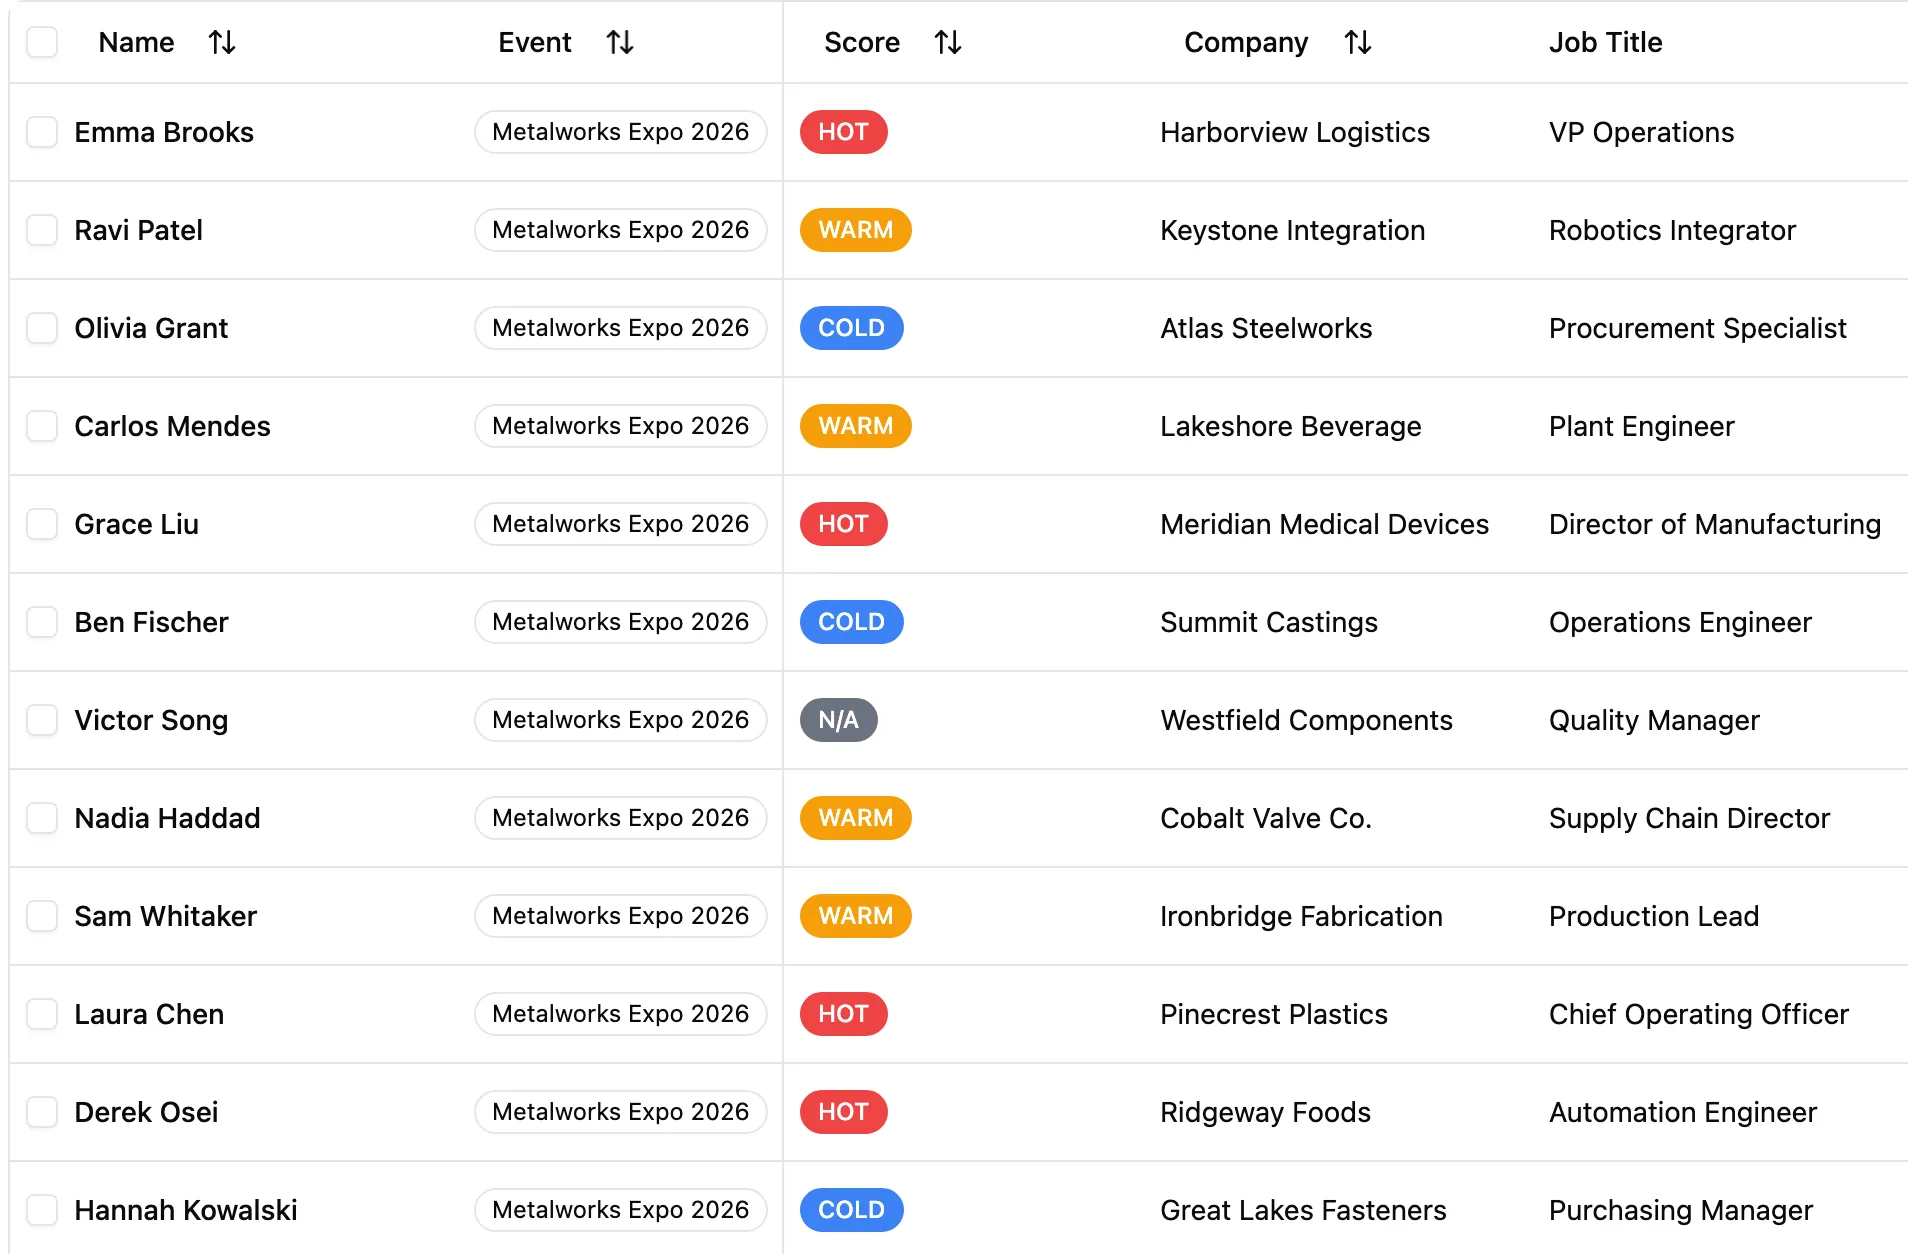Screen dimensions: 1908x1254
Task: Click the company Ironbridge Fabrication
Action: [x=1301, y=916]
